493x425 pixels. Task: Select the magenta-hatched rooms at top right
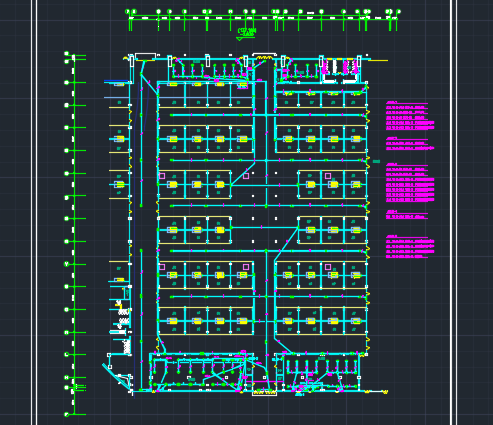tap(340, 67)
